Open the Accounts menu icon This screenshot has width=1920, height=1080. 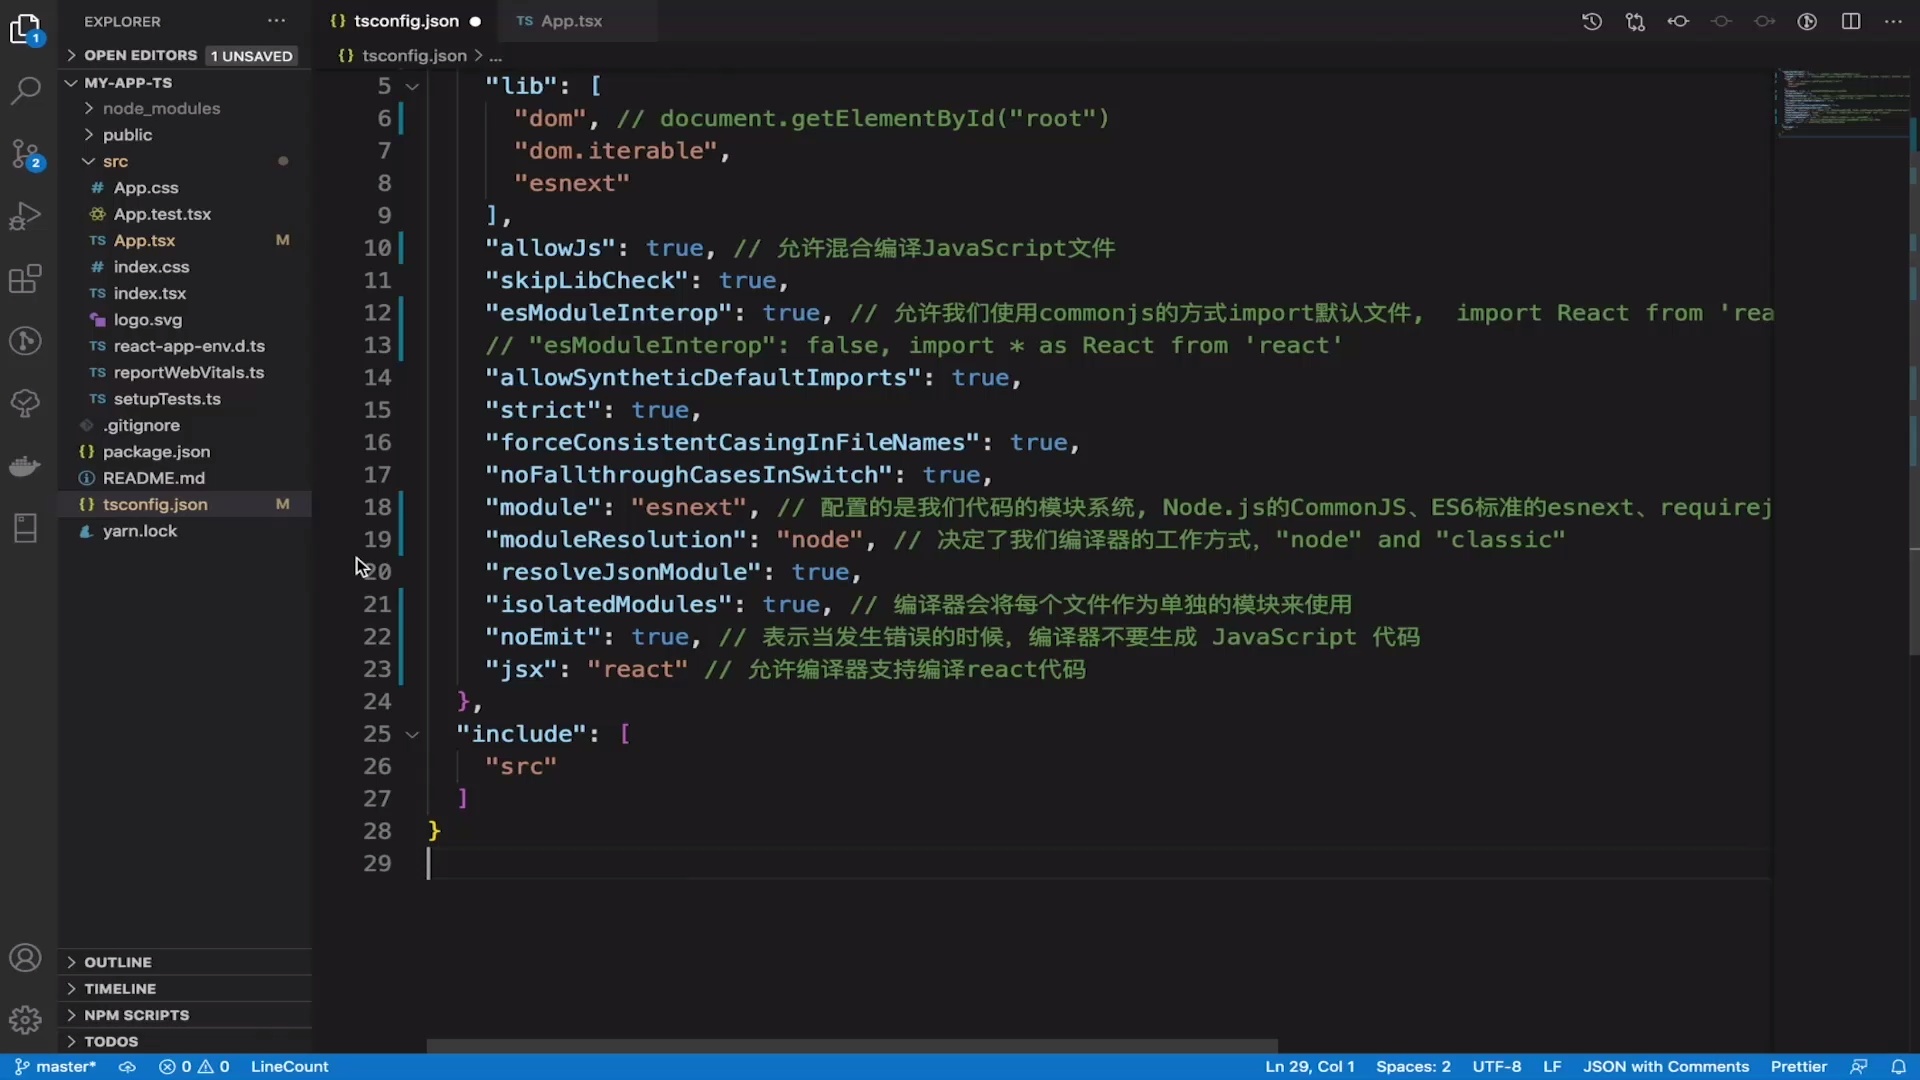click(x=25, y=958)
